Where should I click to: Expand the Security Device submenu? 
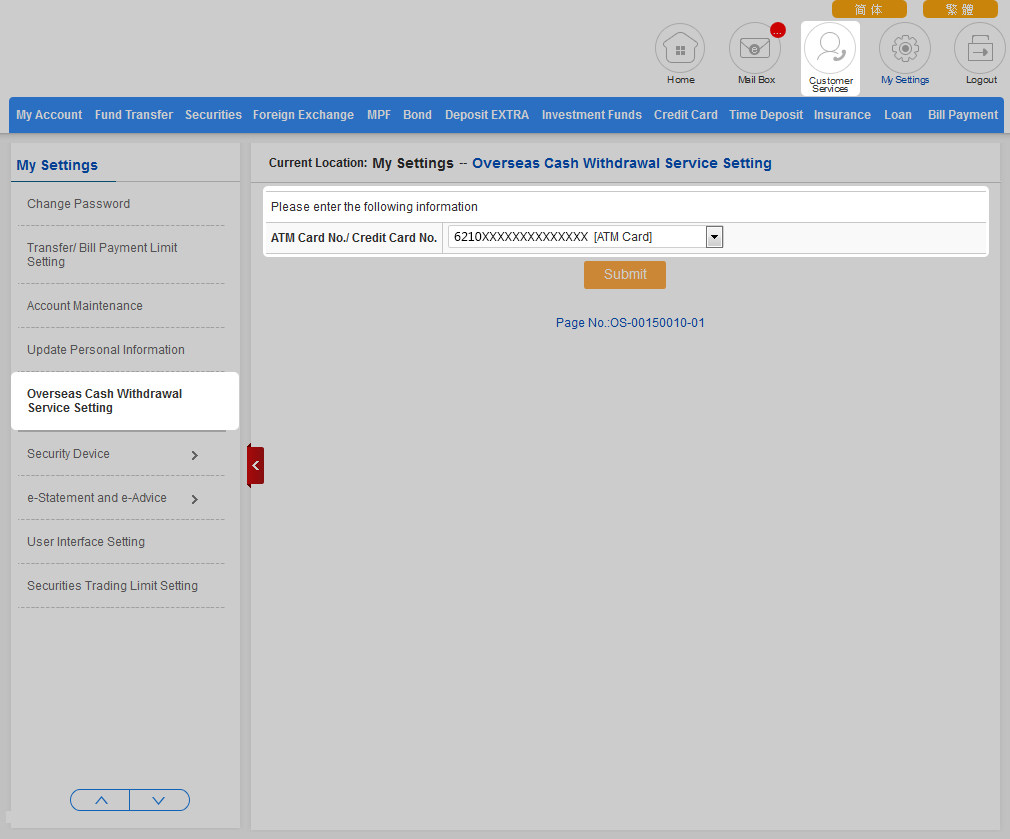[x=194, y=455]
